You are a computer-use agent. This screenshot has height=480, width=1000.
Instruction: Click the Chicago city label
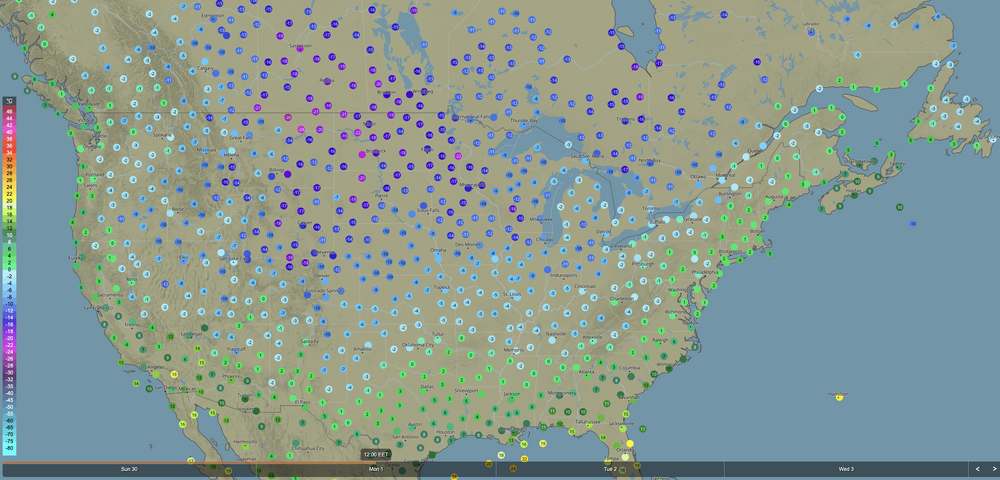pos(546,240)
